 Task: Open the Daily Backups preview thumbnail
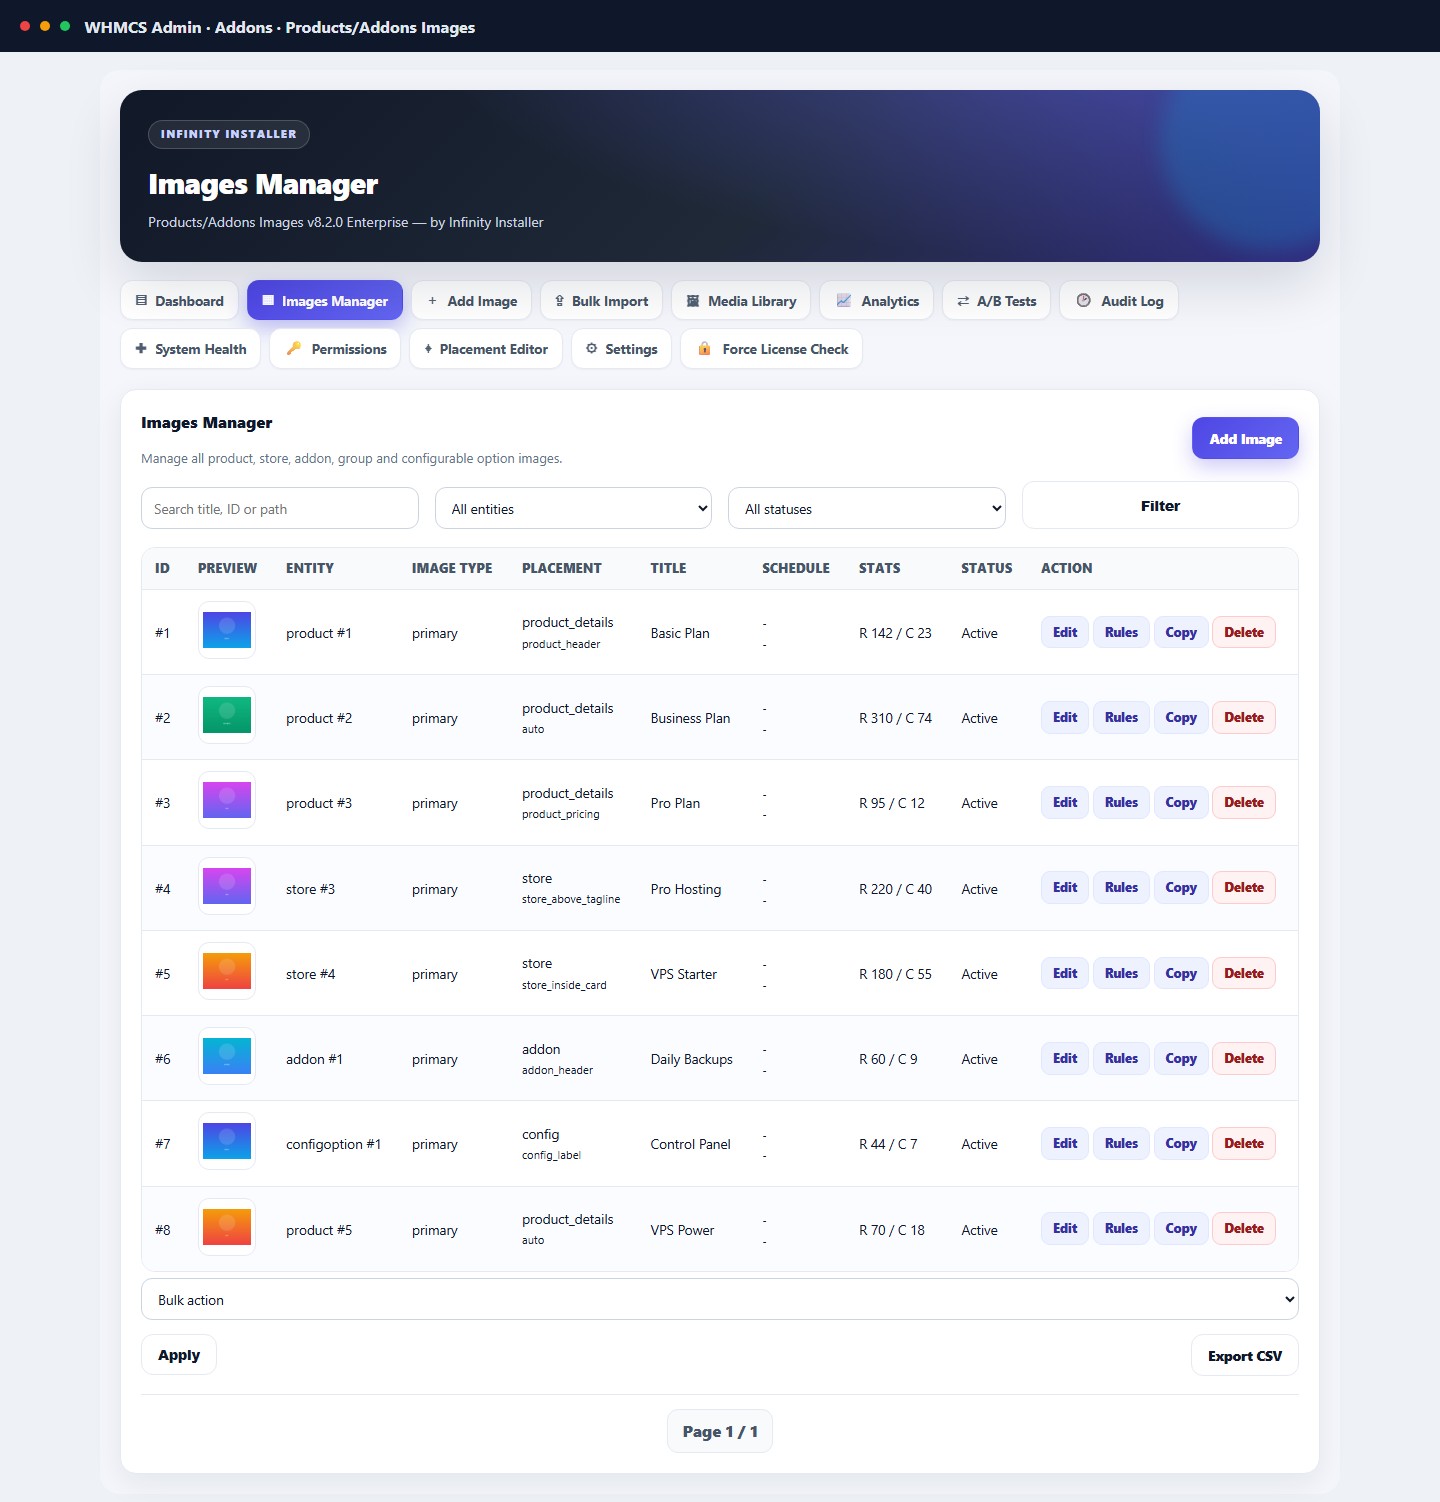tap(227, 1057)
